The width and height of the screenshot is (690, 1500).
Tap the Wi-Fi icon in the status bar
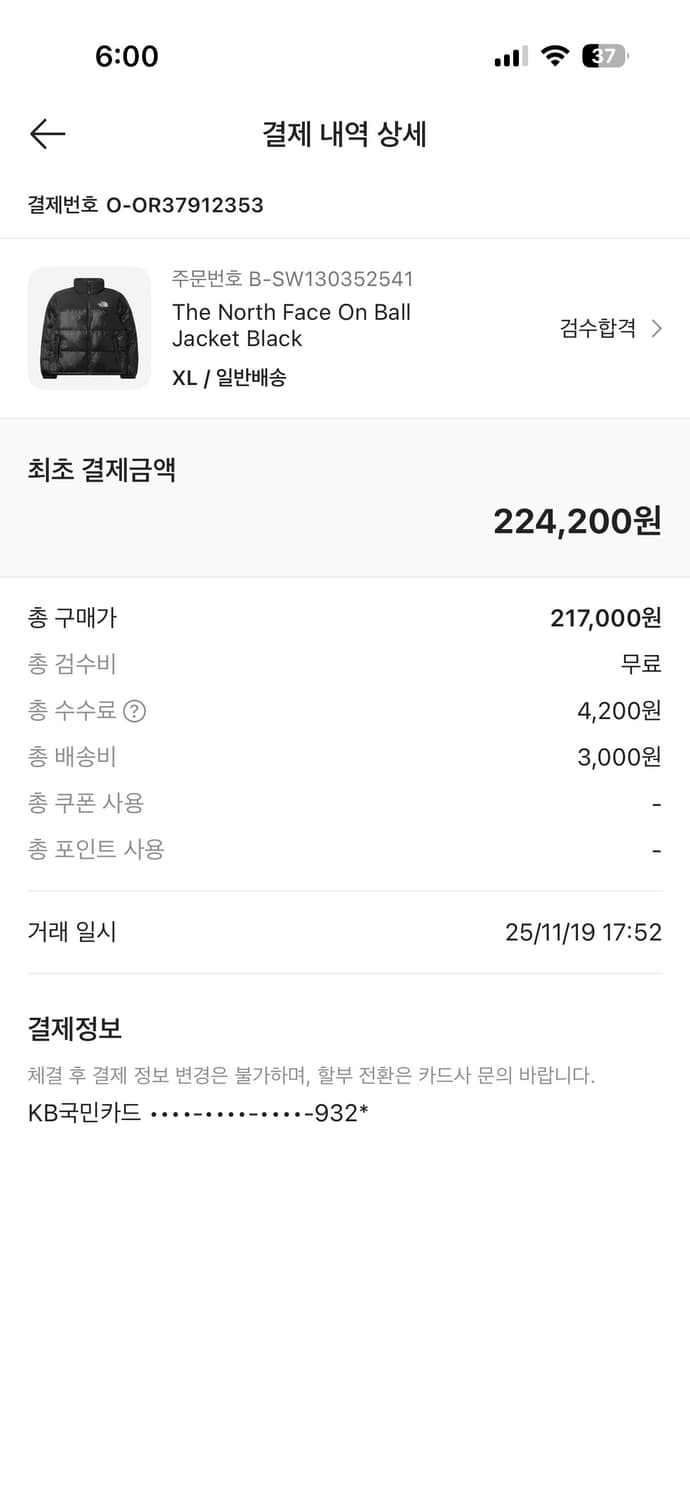tap(556, 56)
